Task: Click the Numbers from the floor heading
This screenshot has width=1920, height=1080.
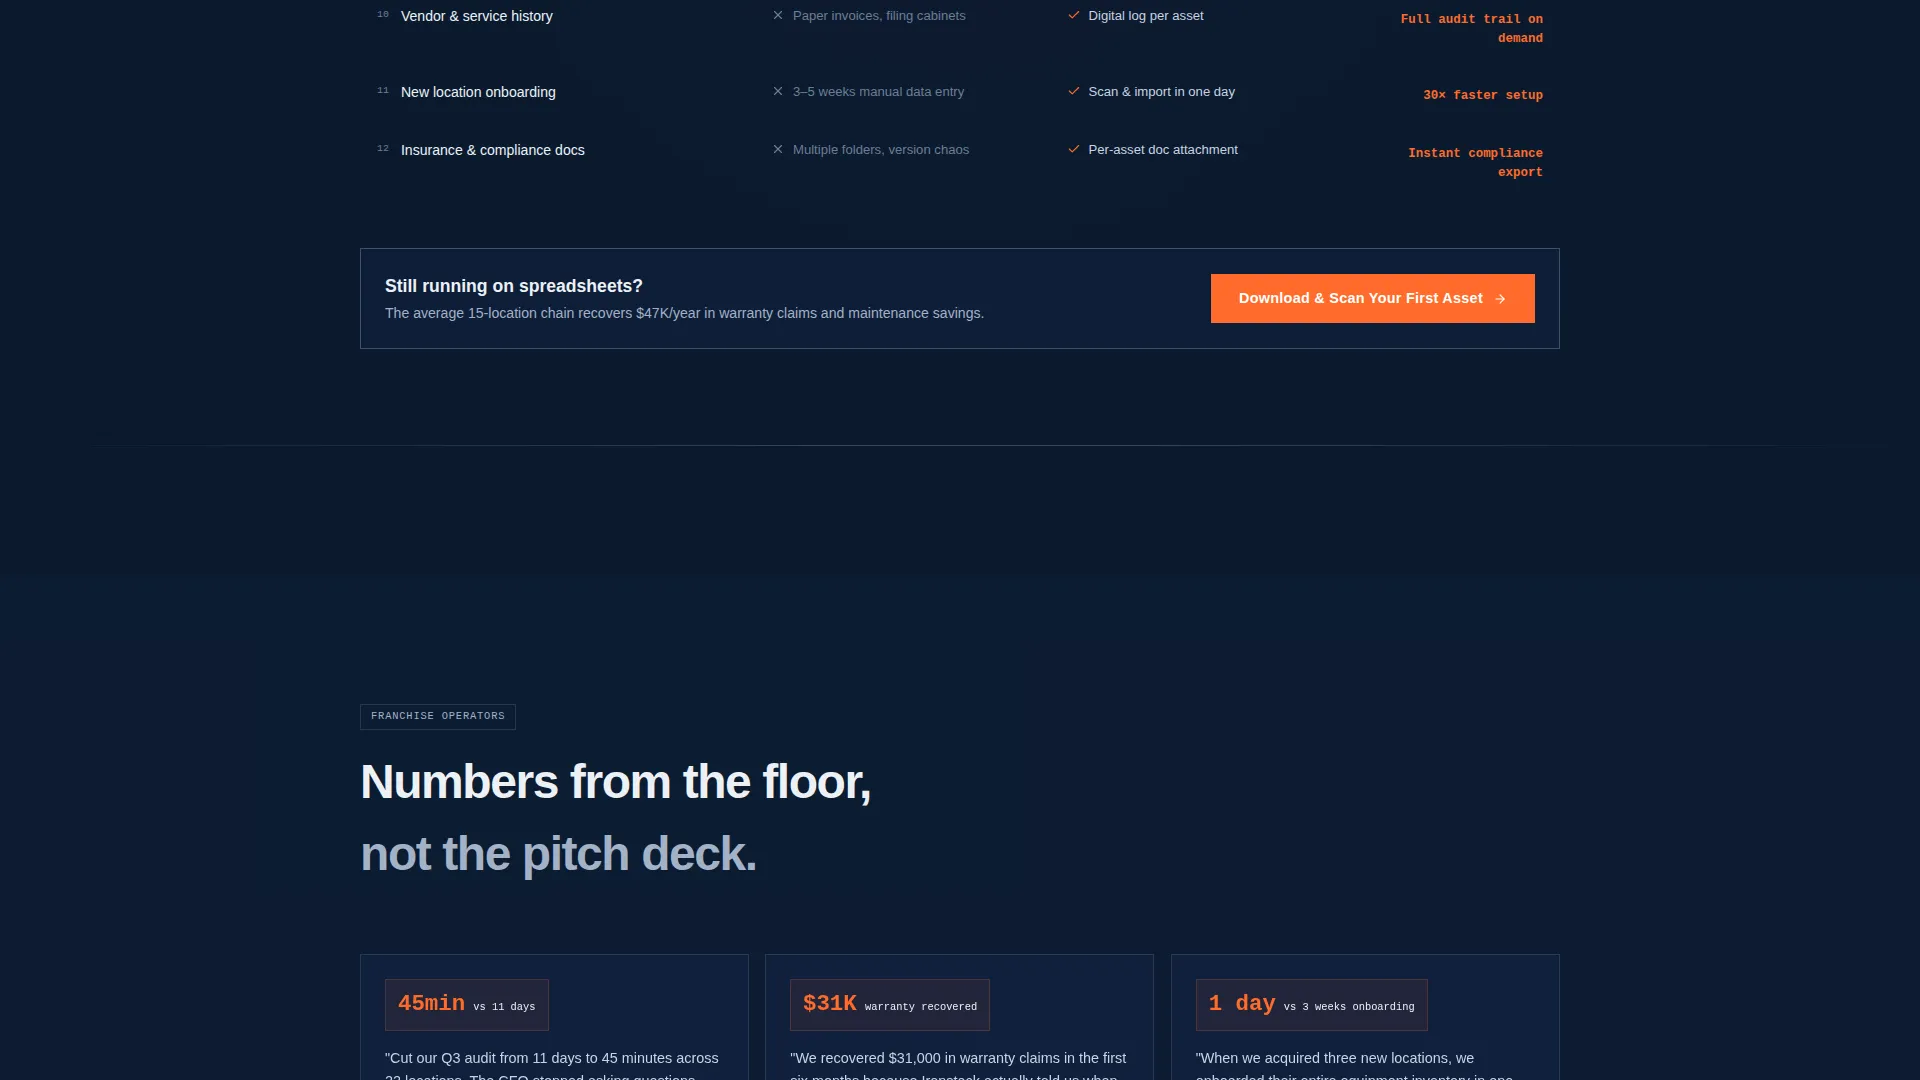Action: pyautogui.click(x=615, y=782)
